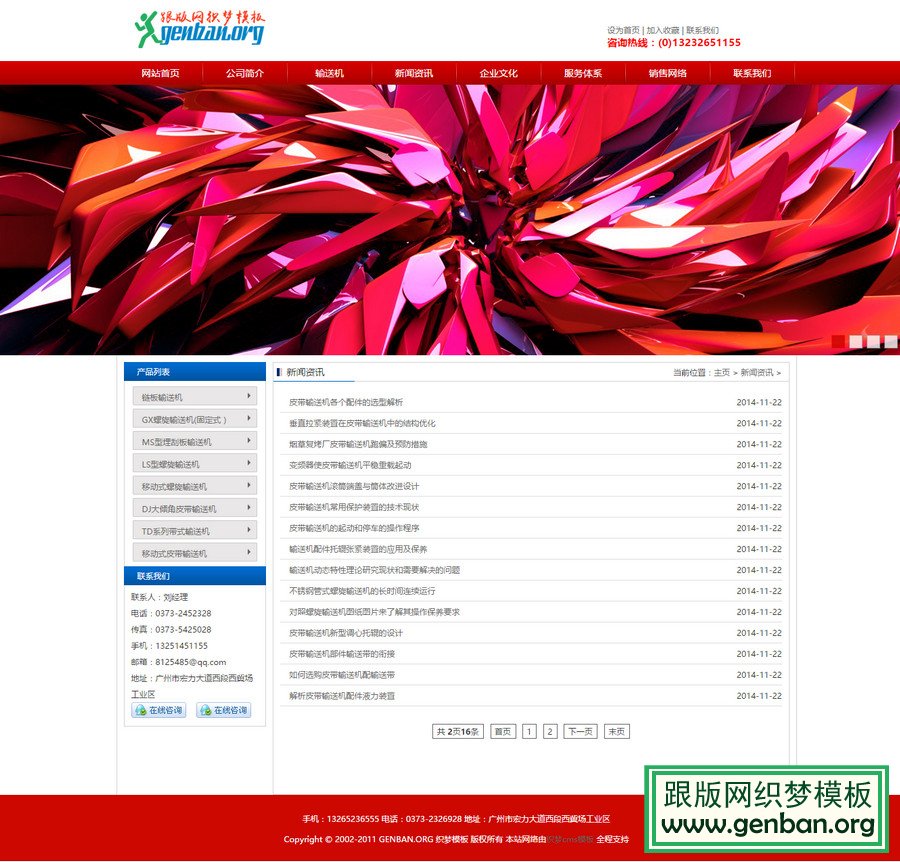Viewport: 900px width, 862px height.
Task: Click the genban.org logo
Action: (200, 29)
